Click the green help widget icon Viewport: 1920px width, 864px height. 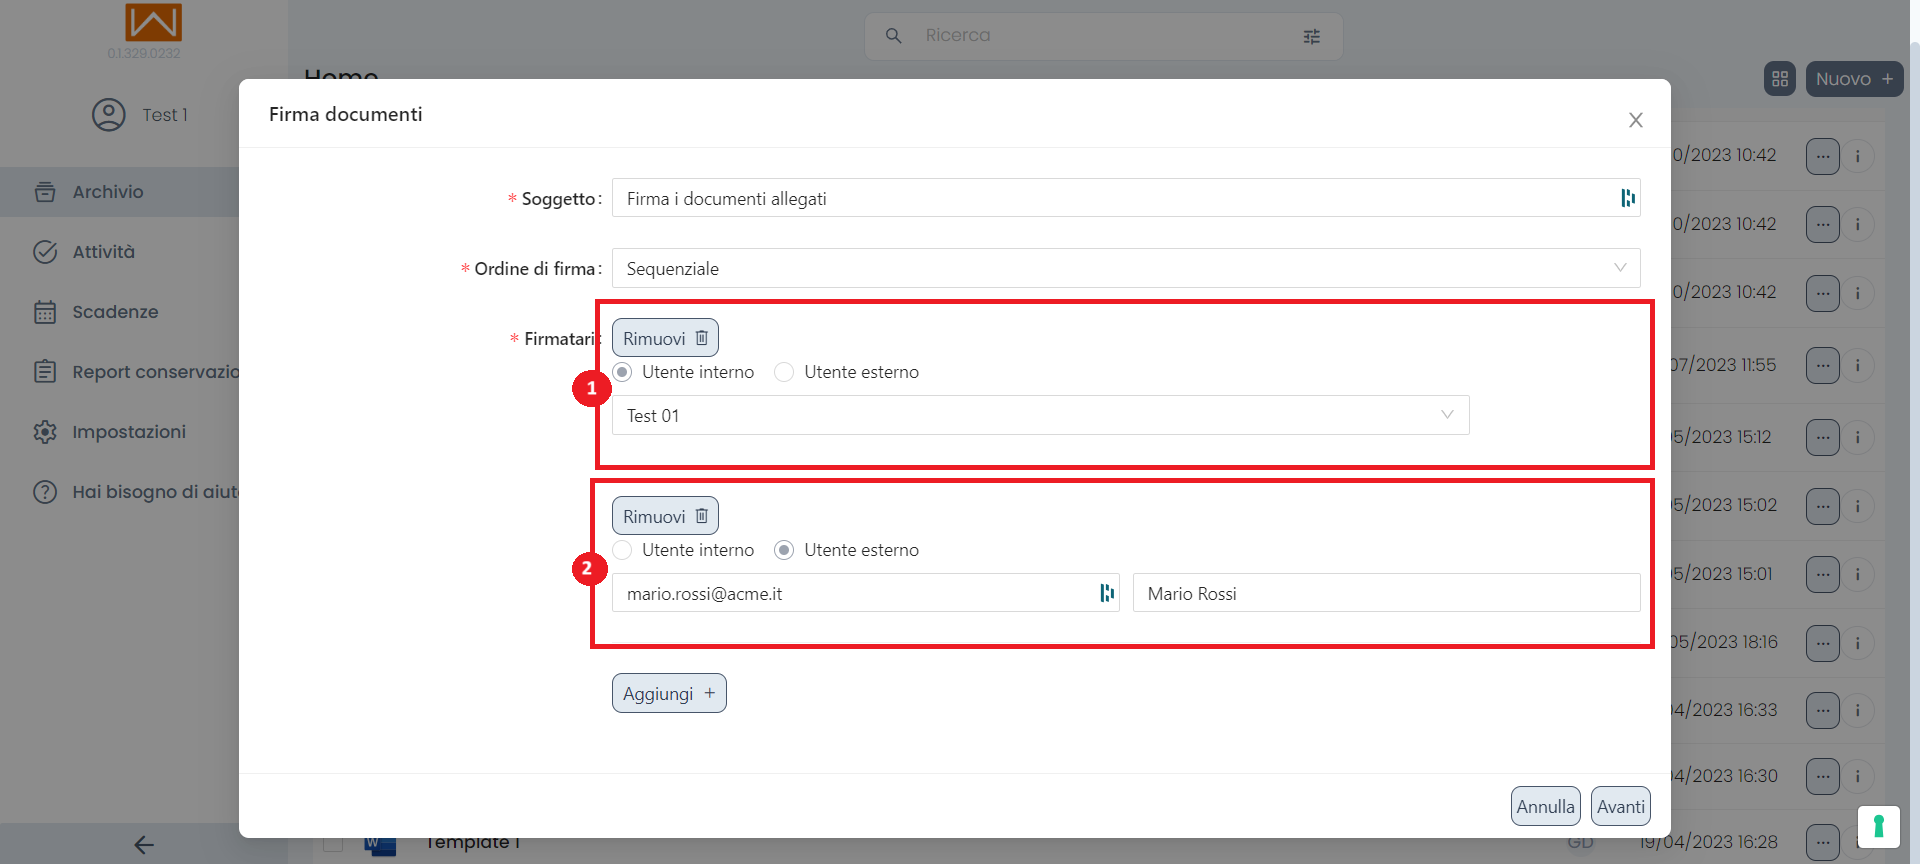[1879, 826]
